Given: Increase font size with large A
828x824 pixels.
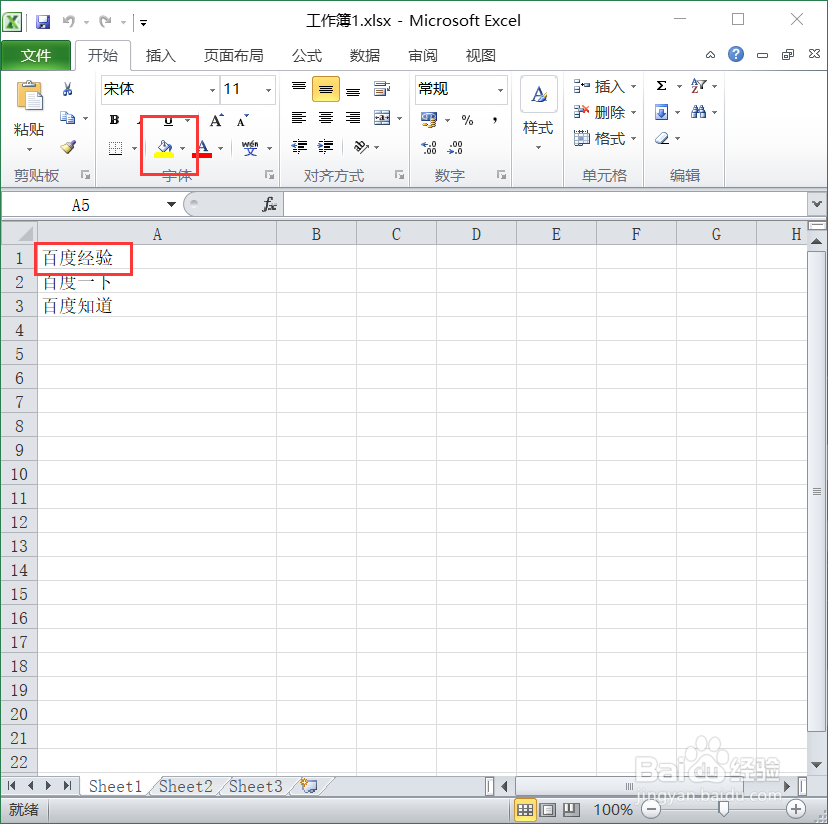Looking at the screenshot, I should pos(216,120).
